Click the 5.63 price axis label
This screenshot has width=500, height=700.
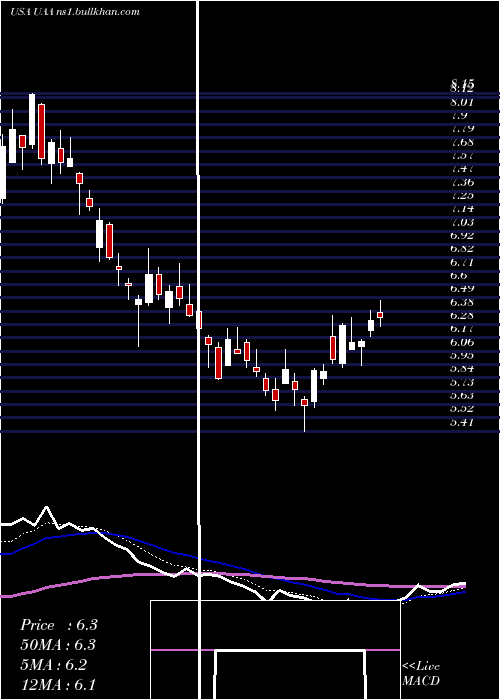(462, 396)
